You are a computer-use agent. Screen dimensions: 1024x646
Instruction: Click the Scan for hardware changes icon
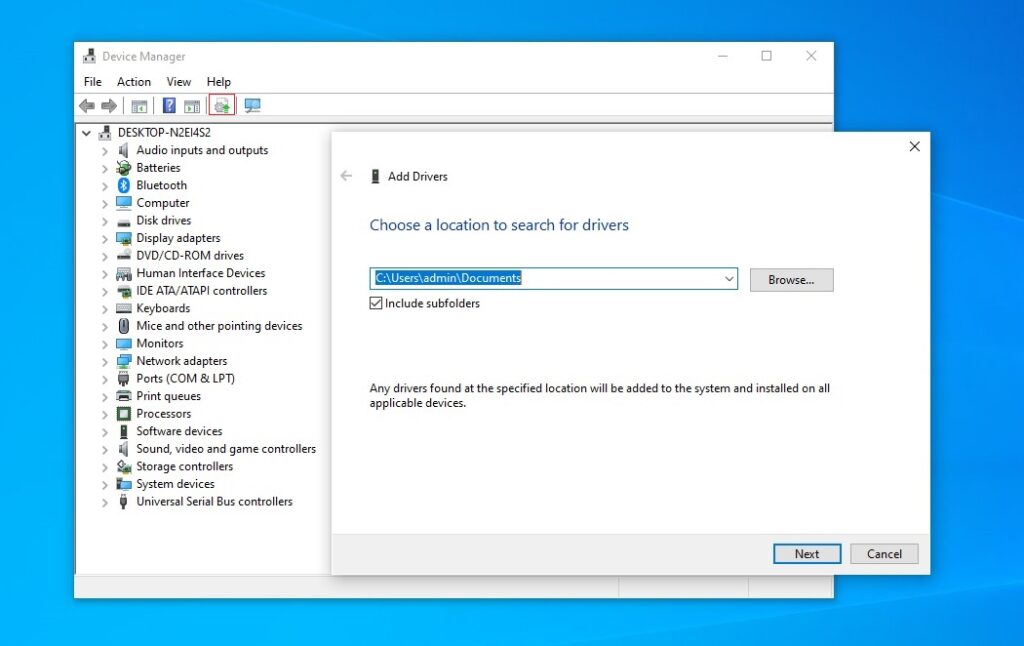(252, 105)
